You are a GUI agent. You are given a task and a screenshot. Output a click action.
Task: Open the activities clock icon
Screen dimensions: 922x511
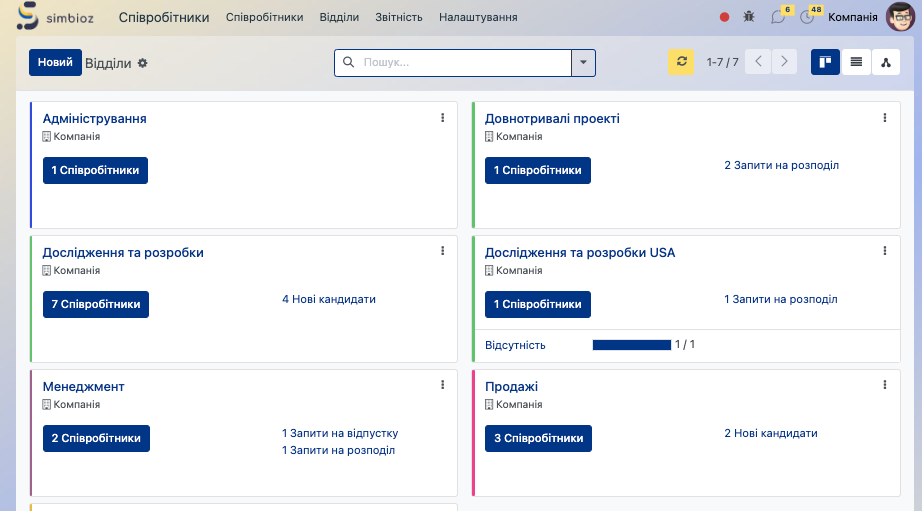[807, 17]
